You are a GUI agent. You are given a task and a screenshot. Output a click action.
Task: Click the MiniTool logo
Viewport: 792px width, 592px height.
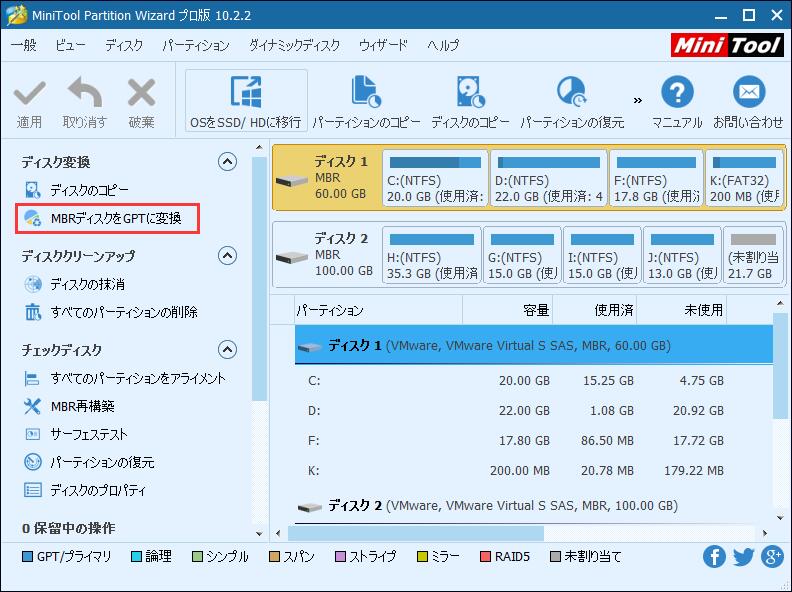[727, 45]
